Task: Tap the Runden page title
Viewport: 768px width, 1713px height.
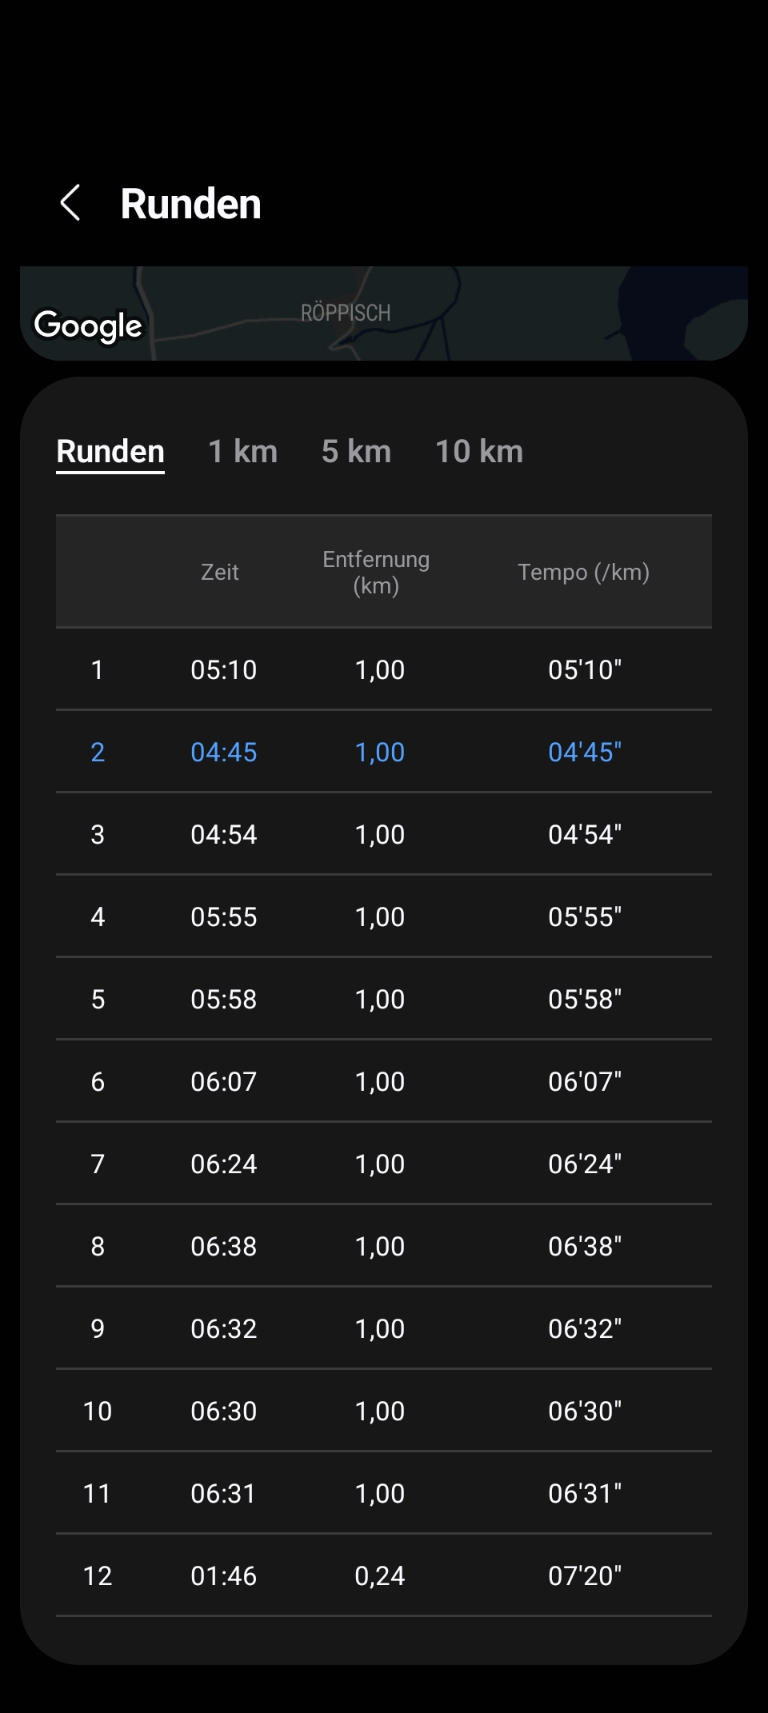Action: click(191, 204)
